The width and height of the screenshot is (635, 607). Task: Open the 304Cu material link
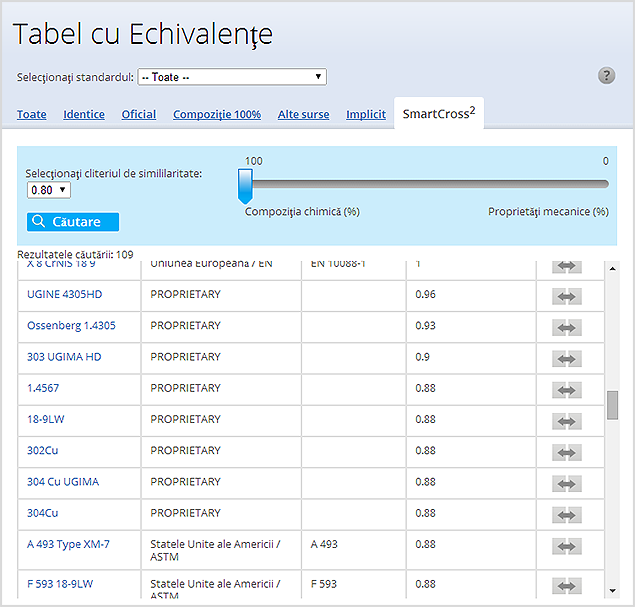pos(43,513)
